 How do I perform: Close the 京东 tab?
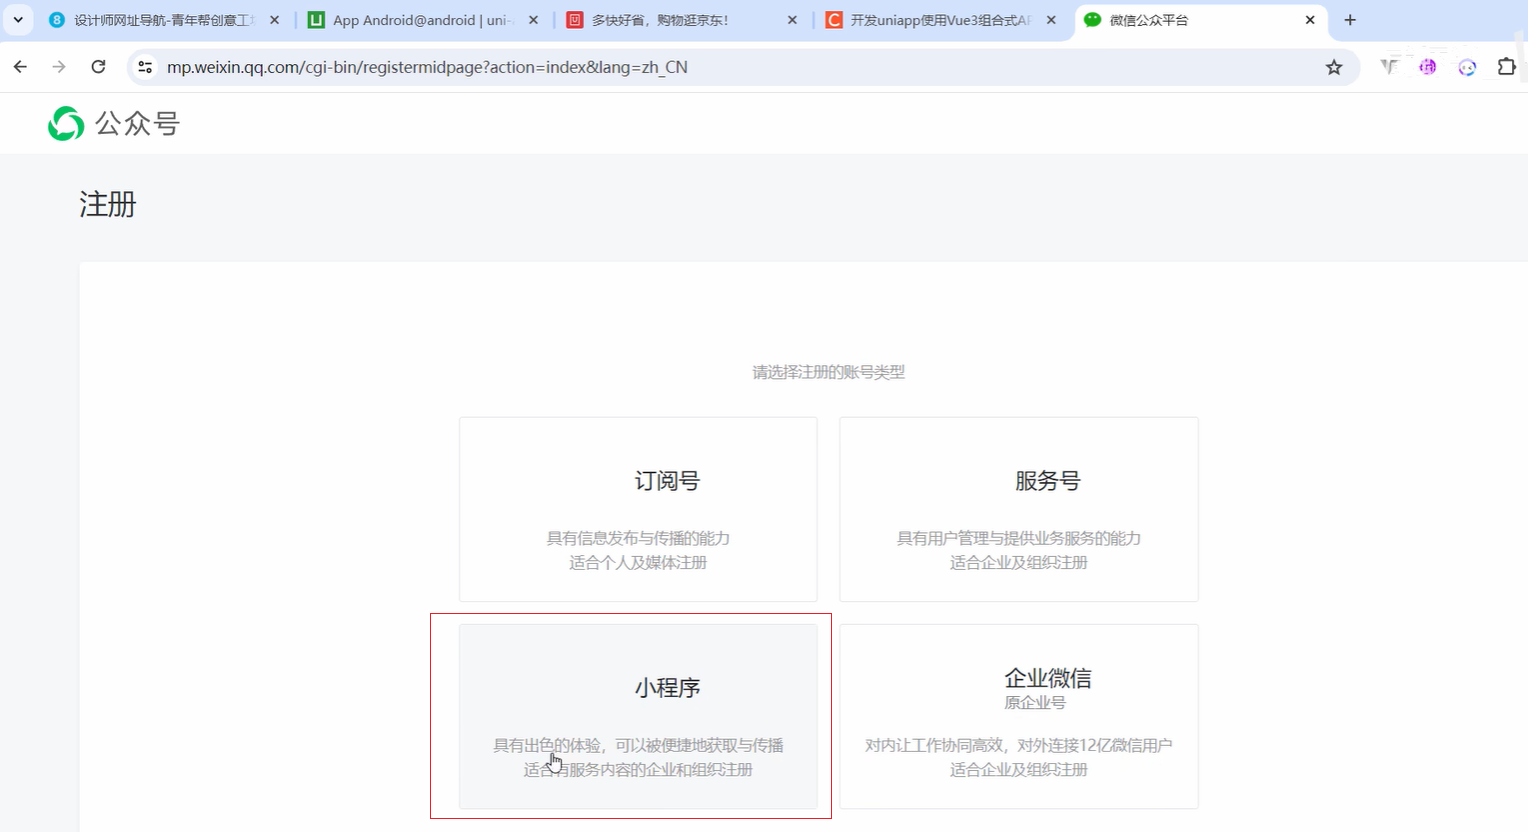pos(792,20)
